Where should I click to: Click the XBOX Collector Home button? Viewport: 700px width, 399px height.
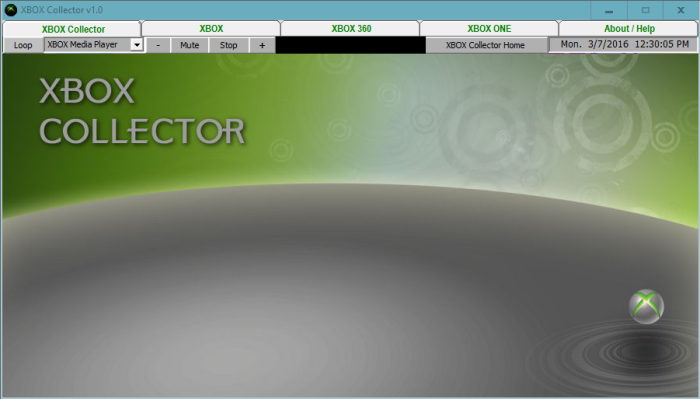[485, 45]
